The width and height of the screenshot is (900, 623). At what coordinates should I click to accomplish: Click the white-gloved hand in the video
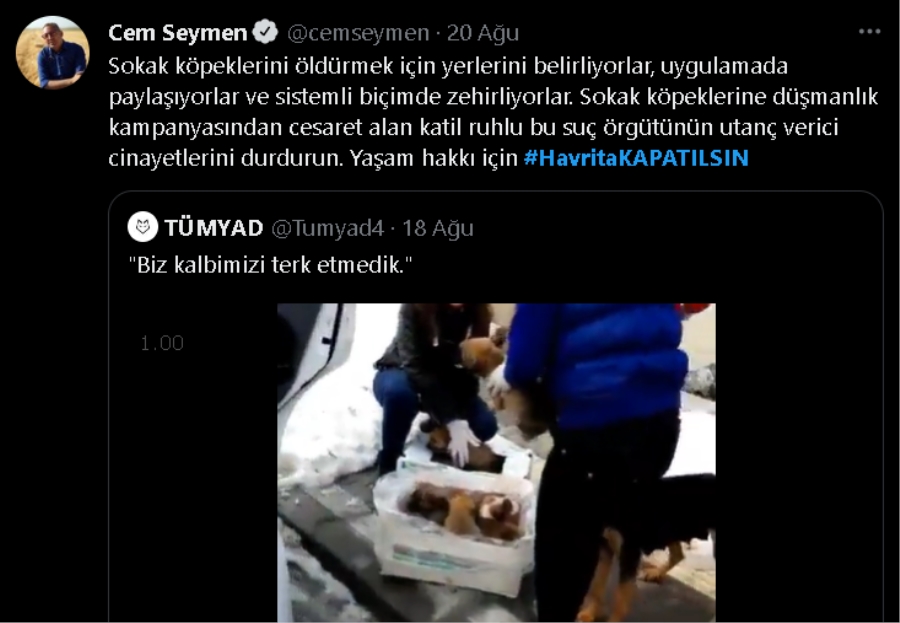(462, 442)
